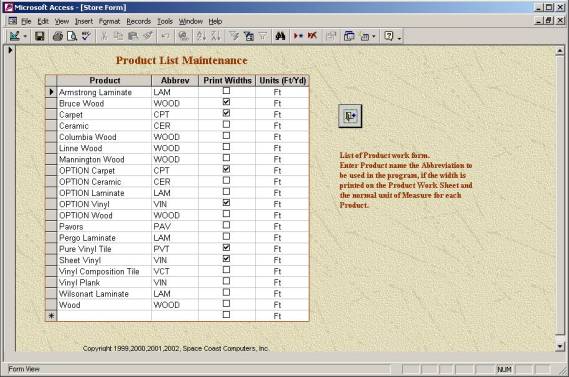This screenshot has width=569, height=377.
Task: Uncheck Print Widths for Carpet
Action: click(226, 113)
